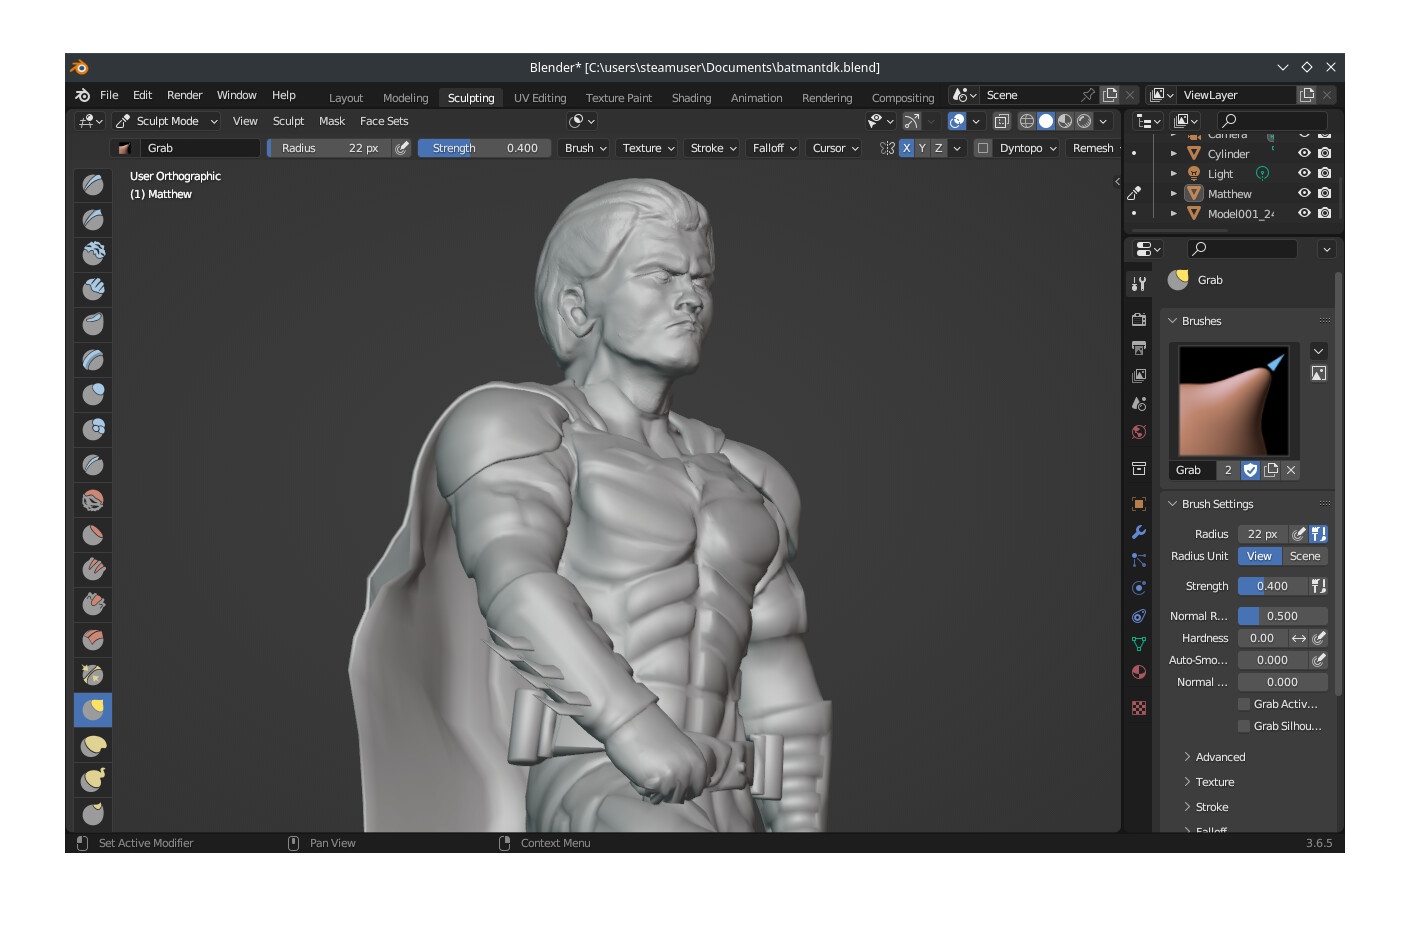Toggle X axis symmetry
The height and width of the screenshot is (930, 1410).
pos(907,148)
